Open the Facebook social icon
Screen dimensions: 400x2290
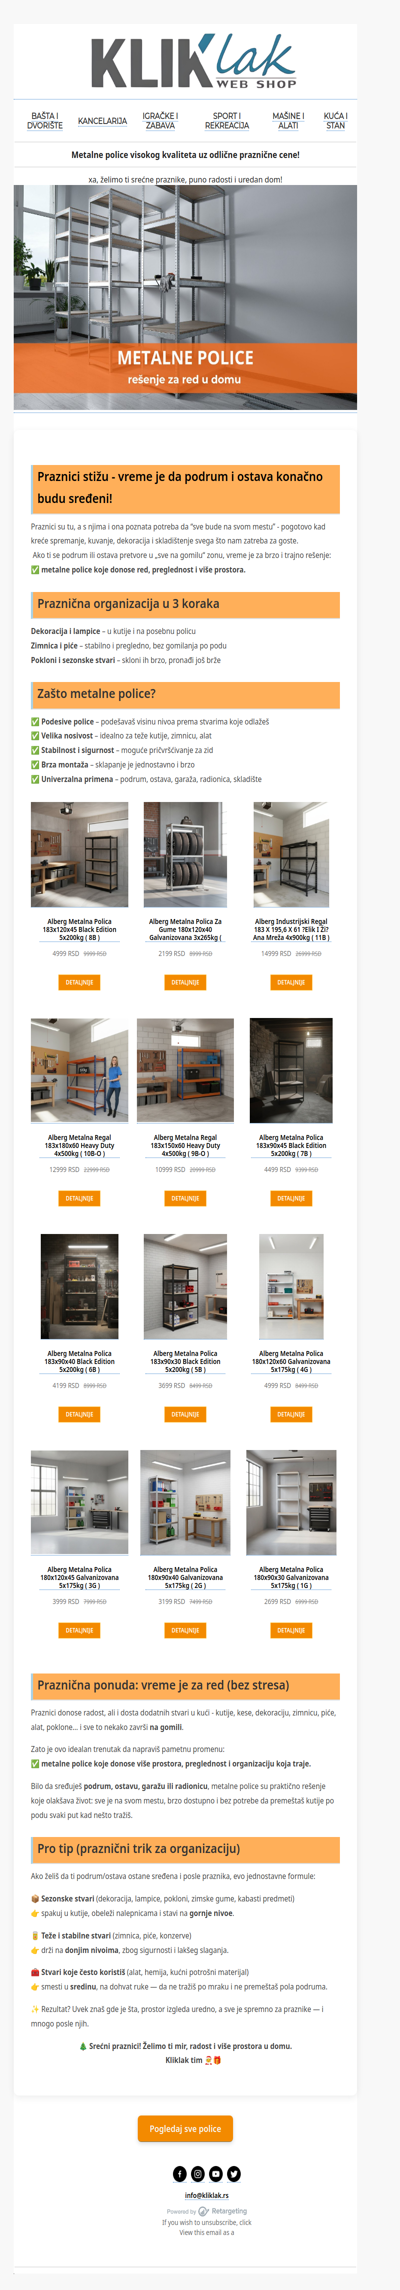point(180,2174)
